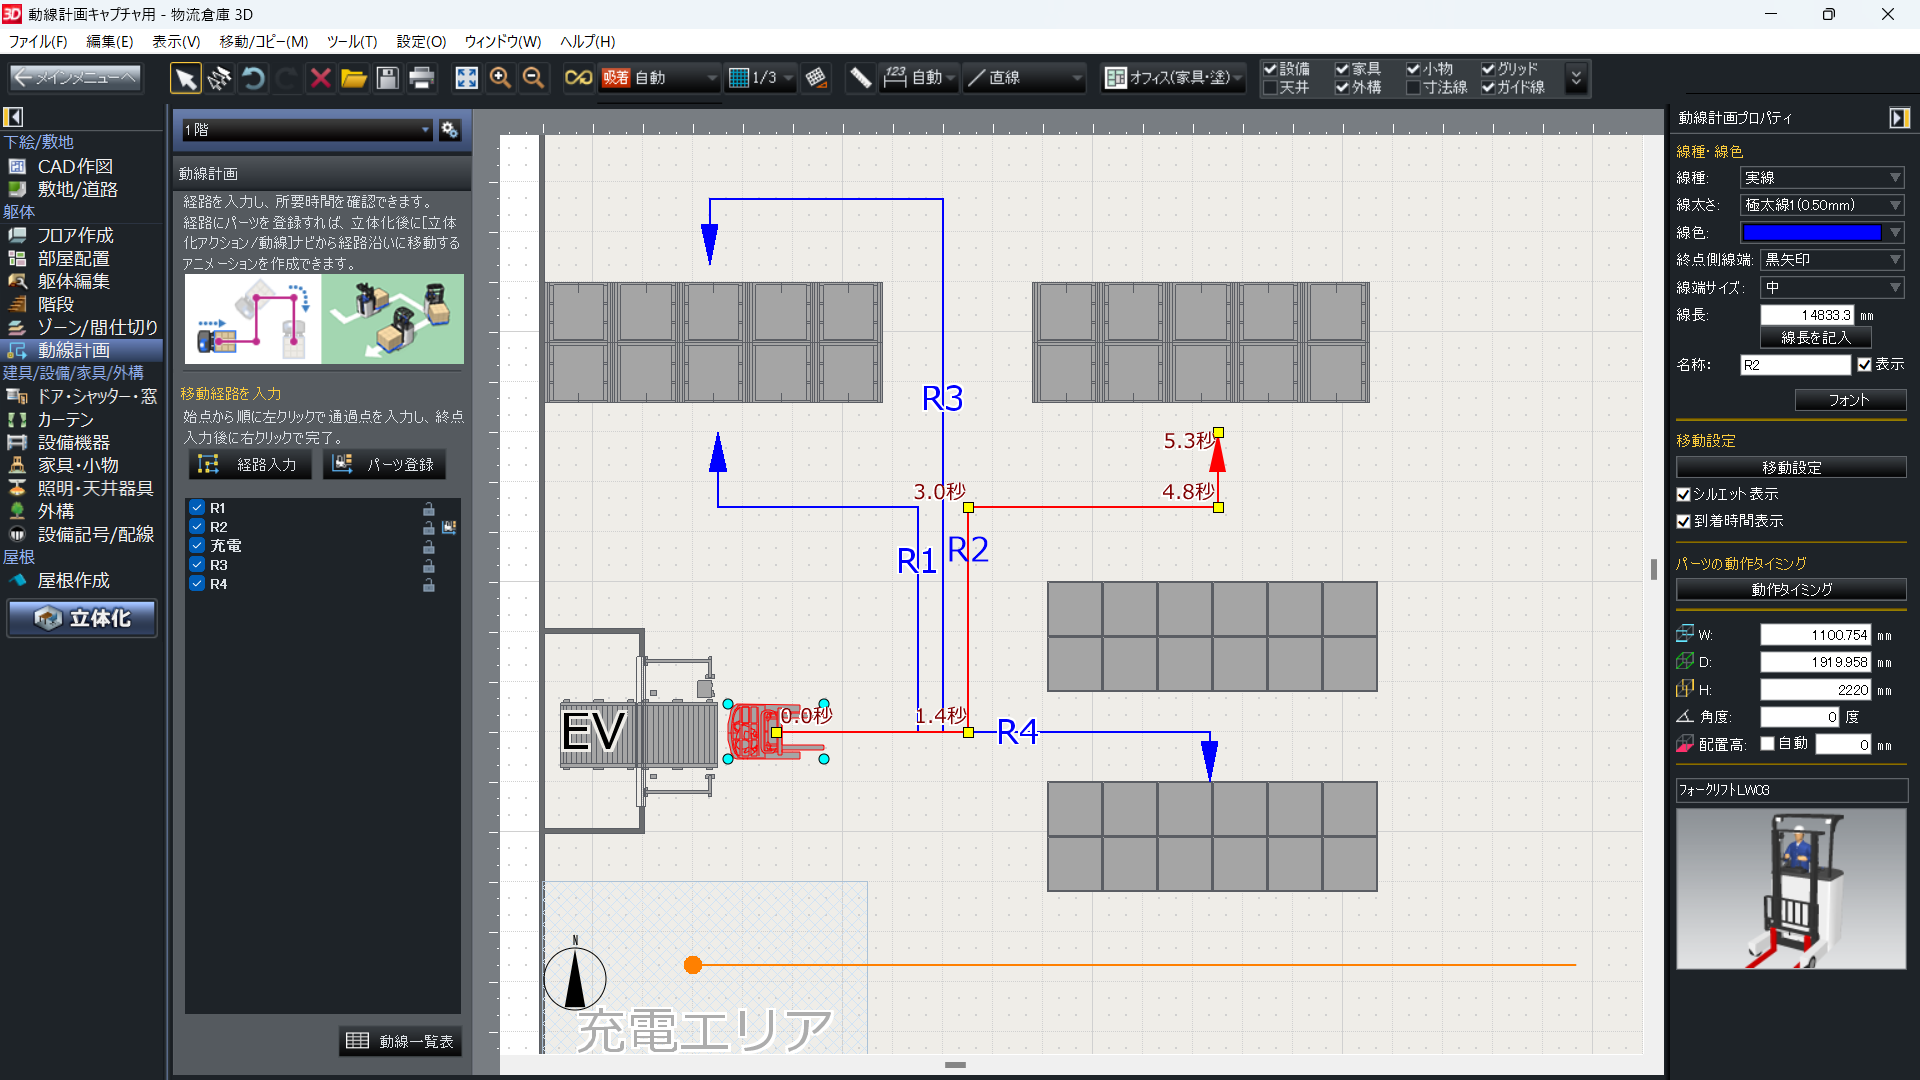Open the 線種 dropdown
Viewport: 1920px width, 1080px height.
(x=1821, y=178)
